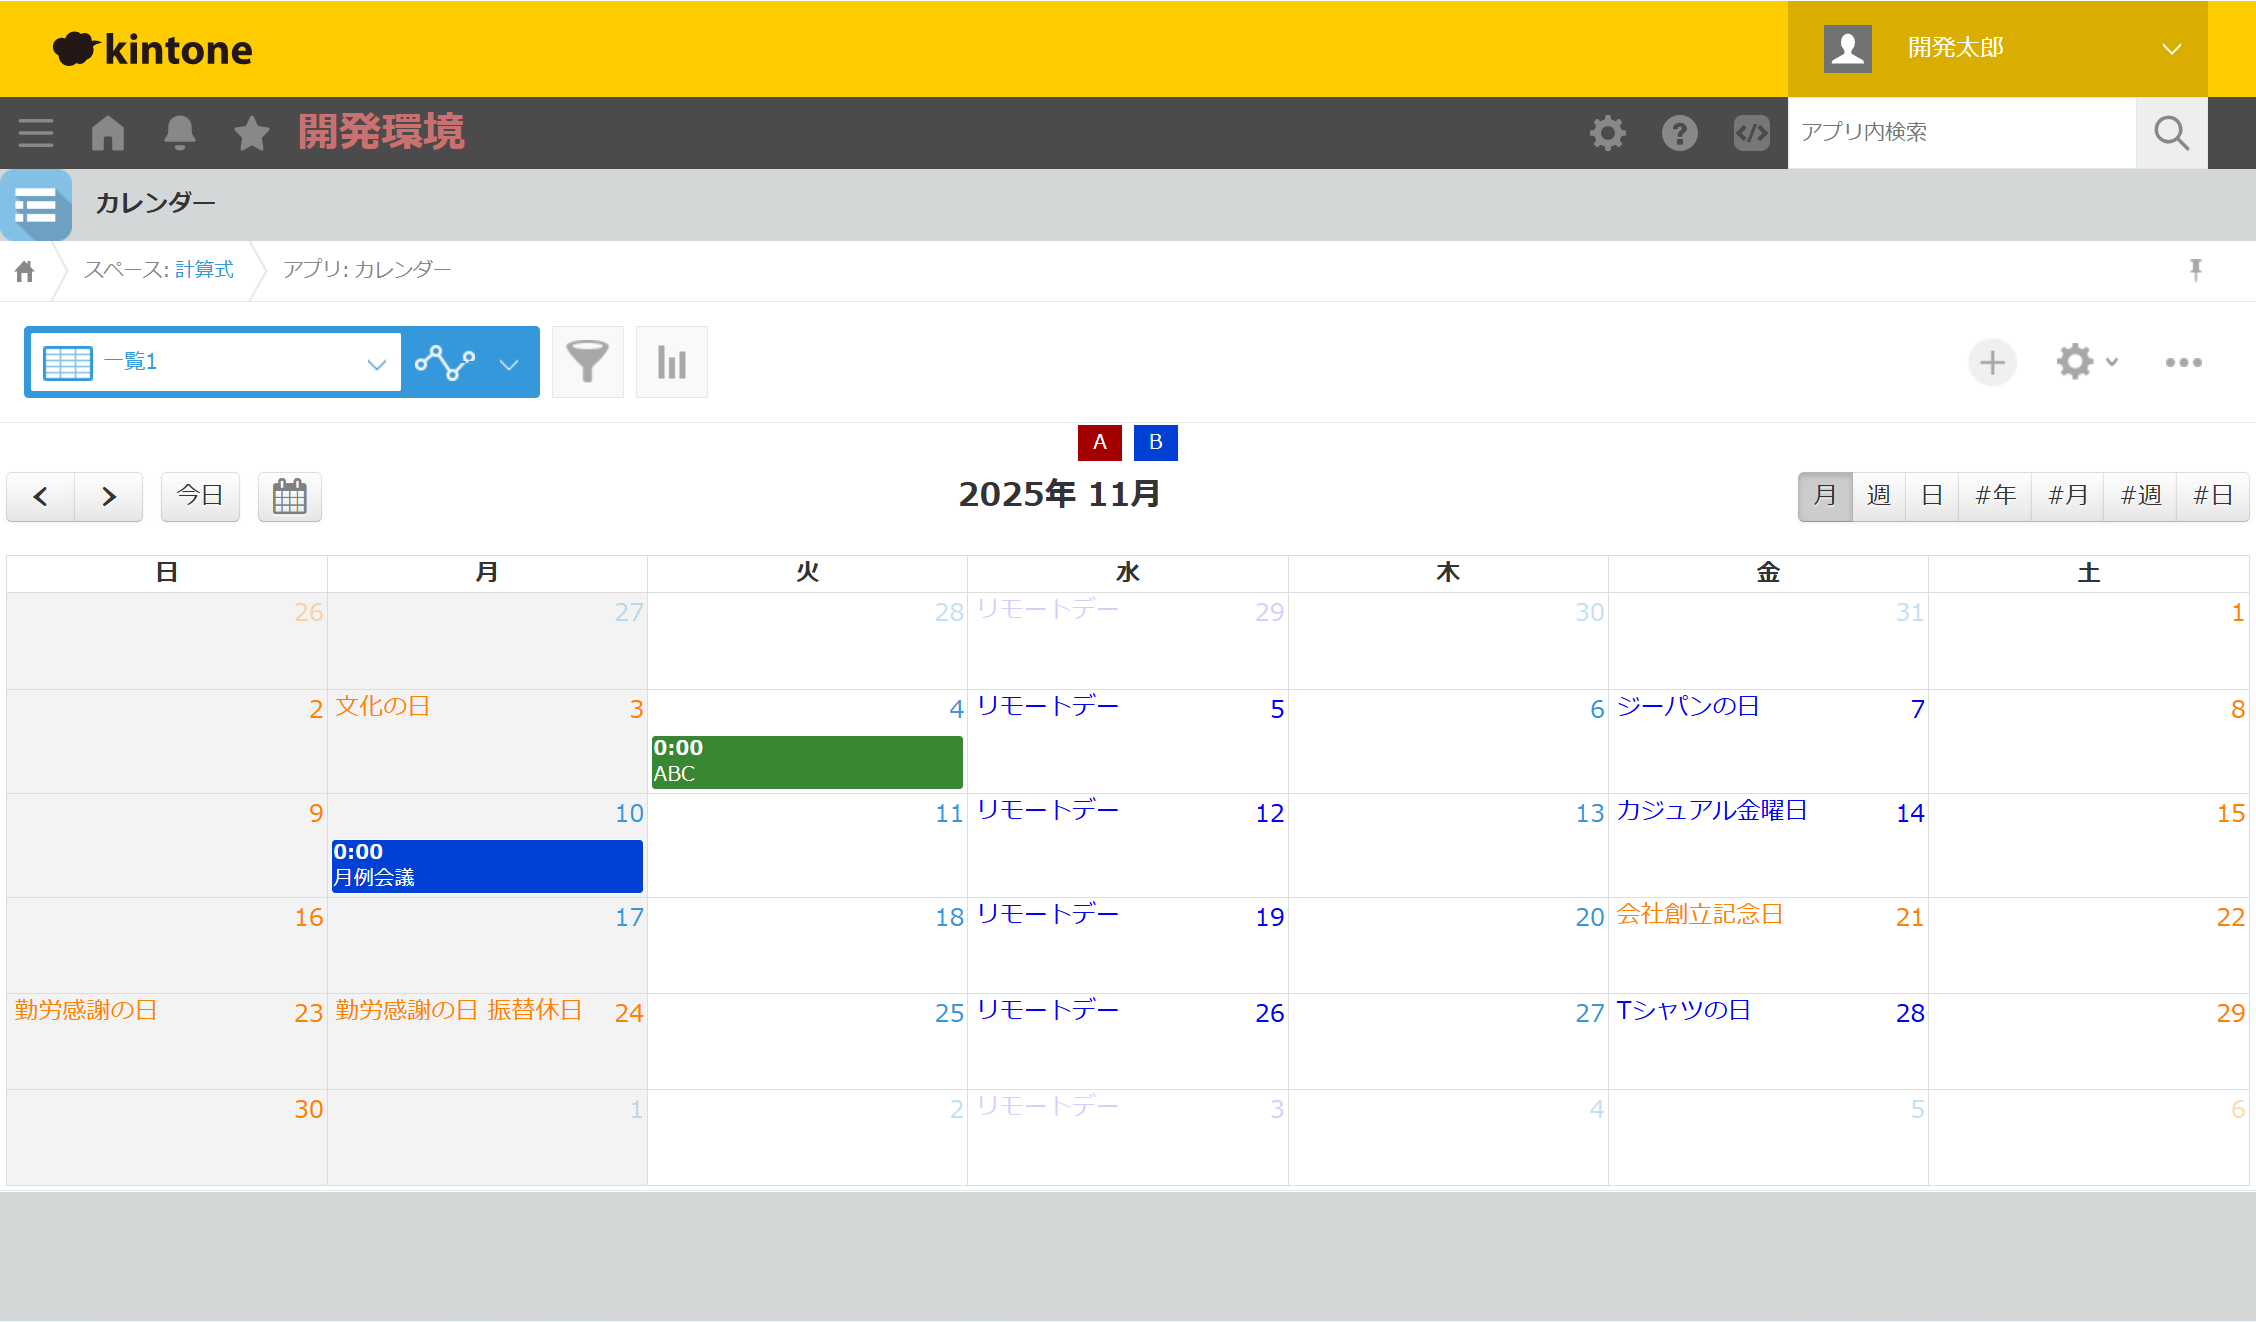The width and height of the screenshot is (2256, 1322).
Task: Click the pin icon in breadcrumb bar
Action: (x=2195, y=270)
